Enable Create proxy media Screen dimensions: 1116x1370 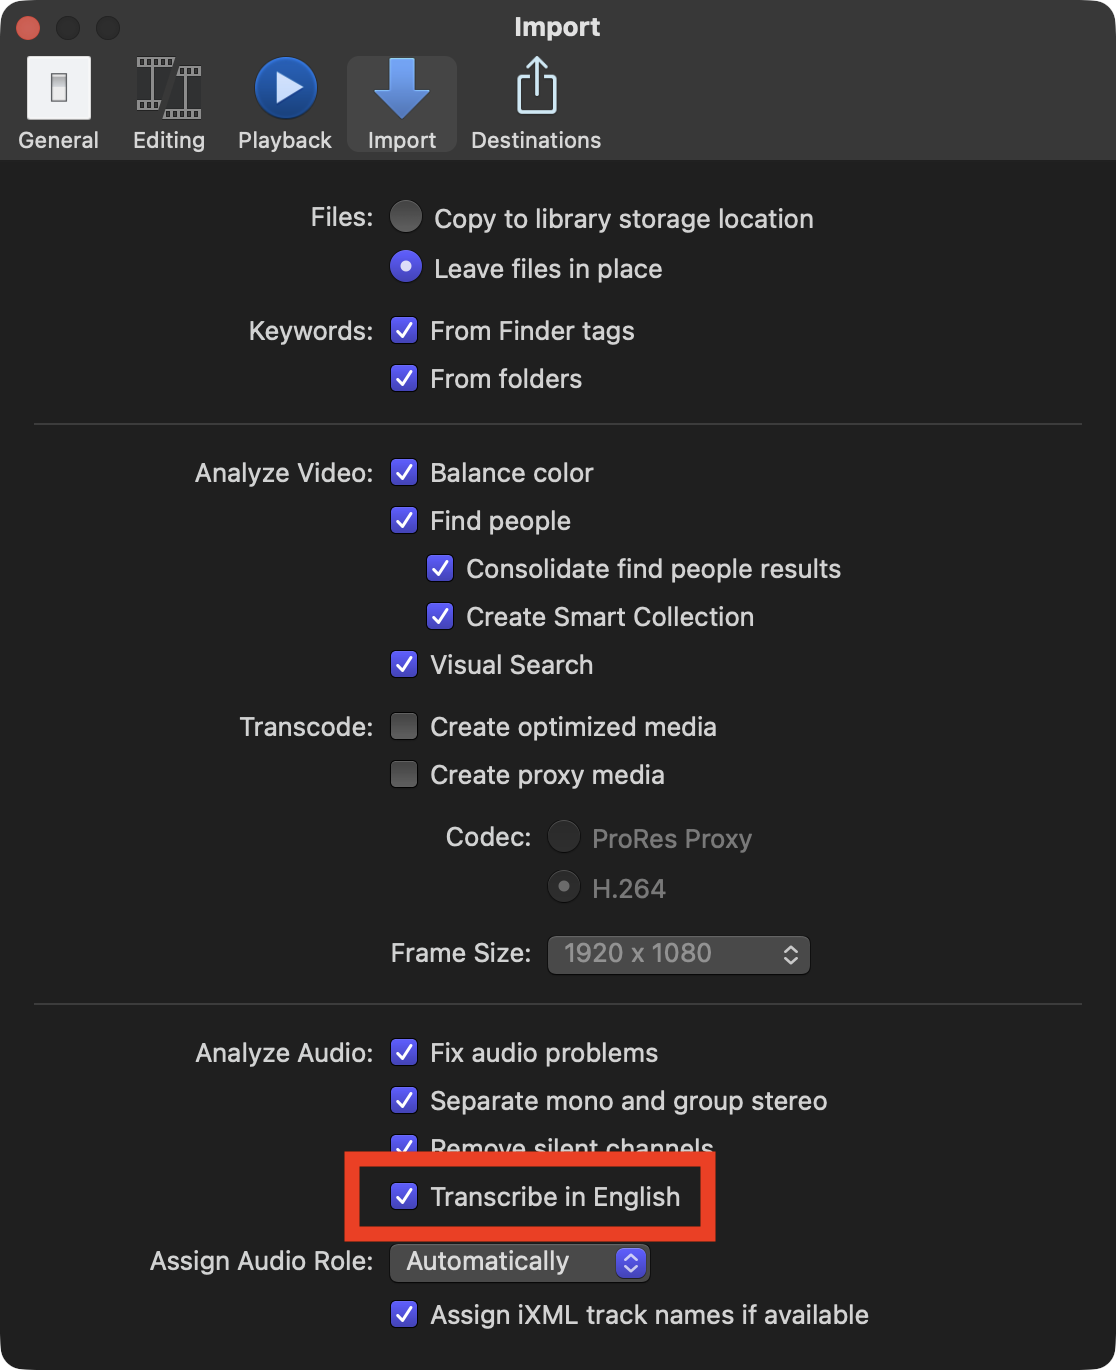pyautogui.click(x=404, y=774)
